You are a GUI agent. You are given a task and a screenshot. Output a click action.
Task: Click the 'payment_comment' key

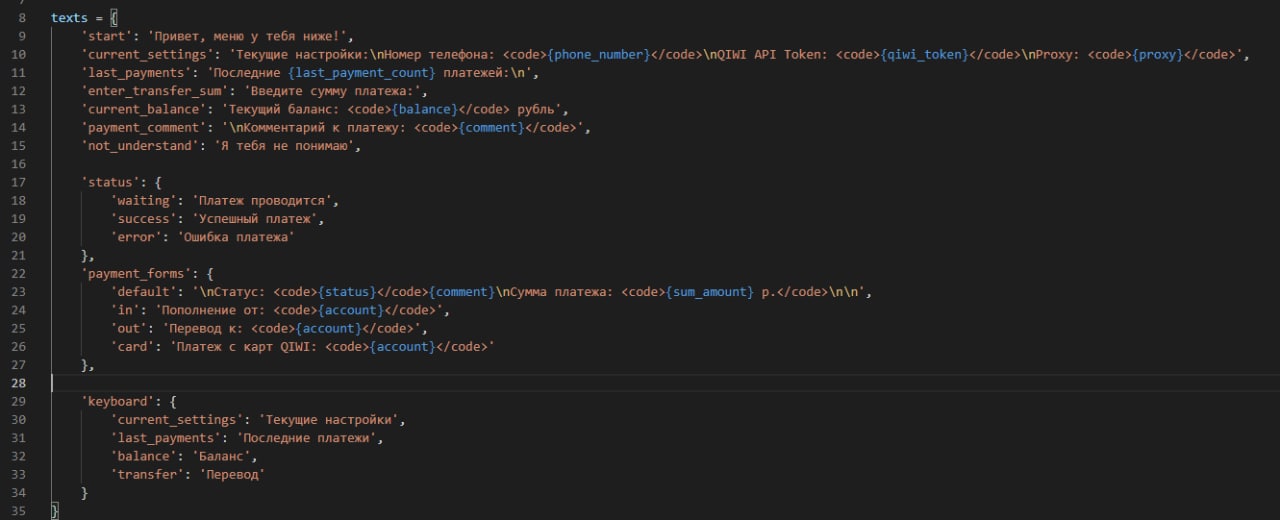[144, 127]
